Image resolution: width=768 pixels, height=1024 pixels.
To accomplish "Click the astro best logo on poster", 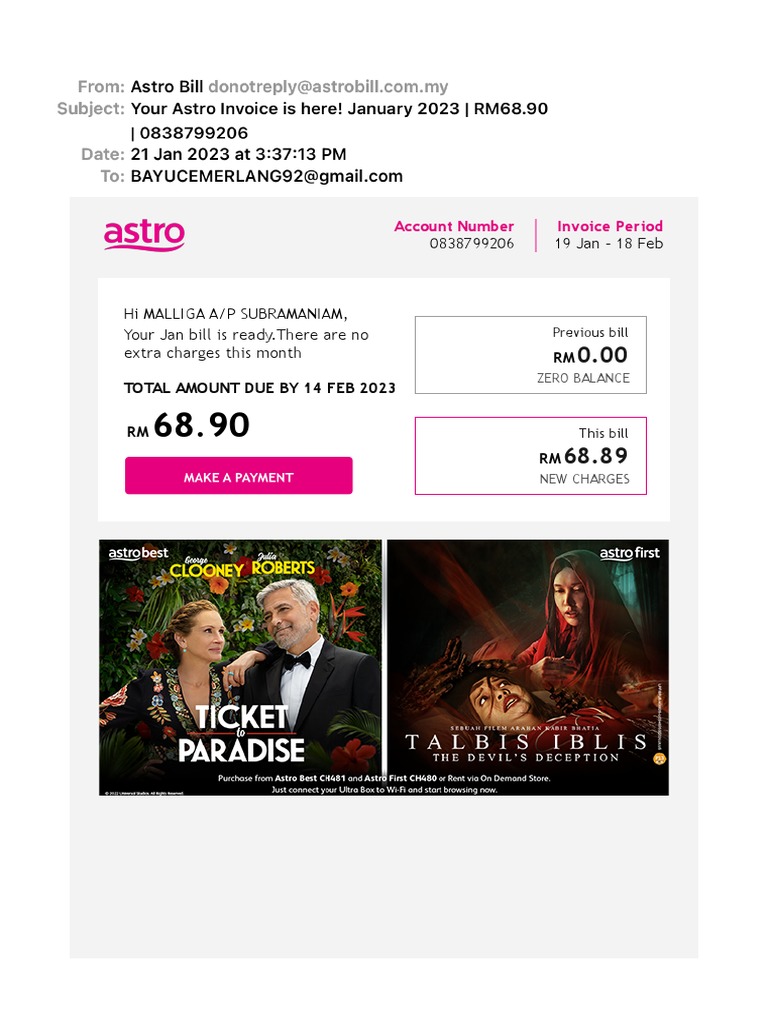I will [138, 553].
